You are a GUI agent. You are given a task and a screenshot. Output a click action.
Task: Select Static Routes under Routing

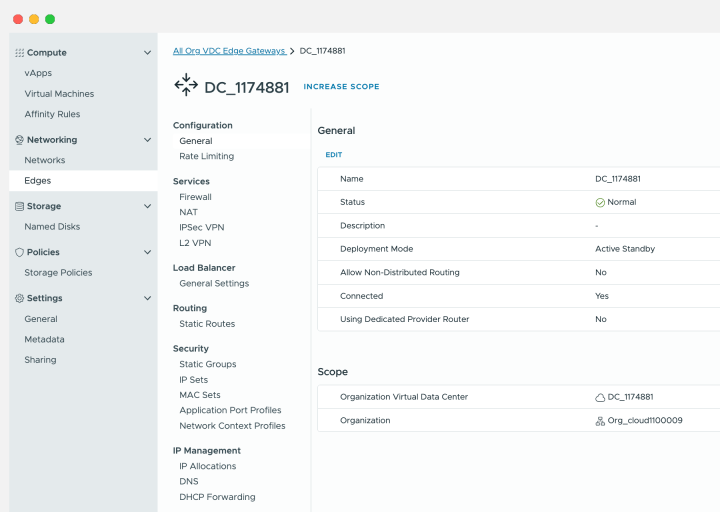(x=207, y=324)
